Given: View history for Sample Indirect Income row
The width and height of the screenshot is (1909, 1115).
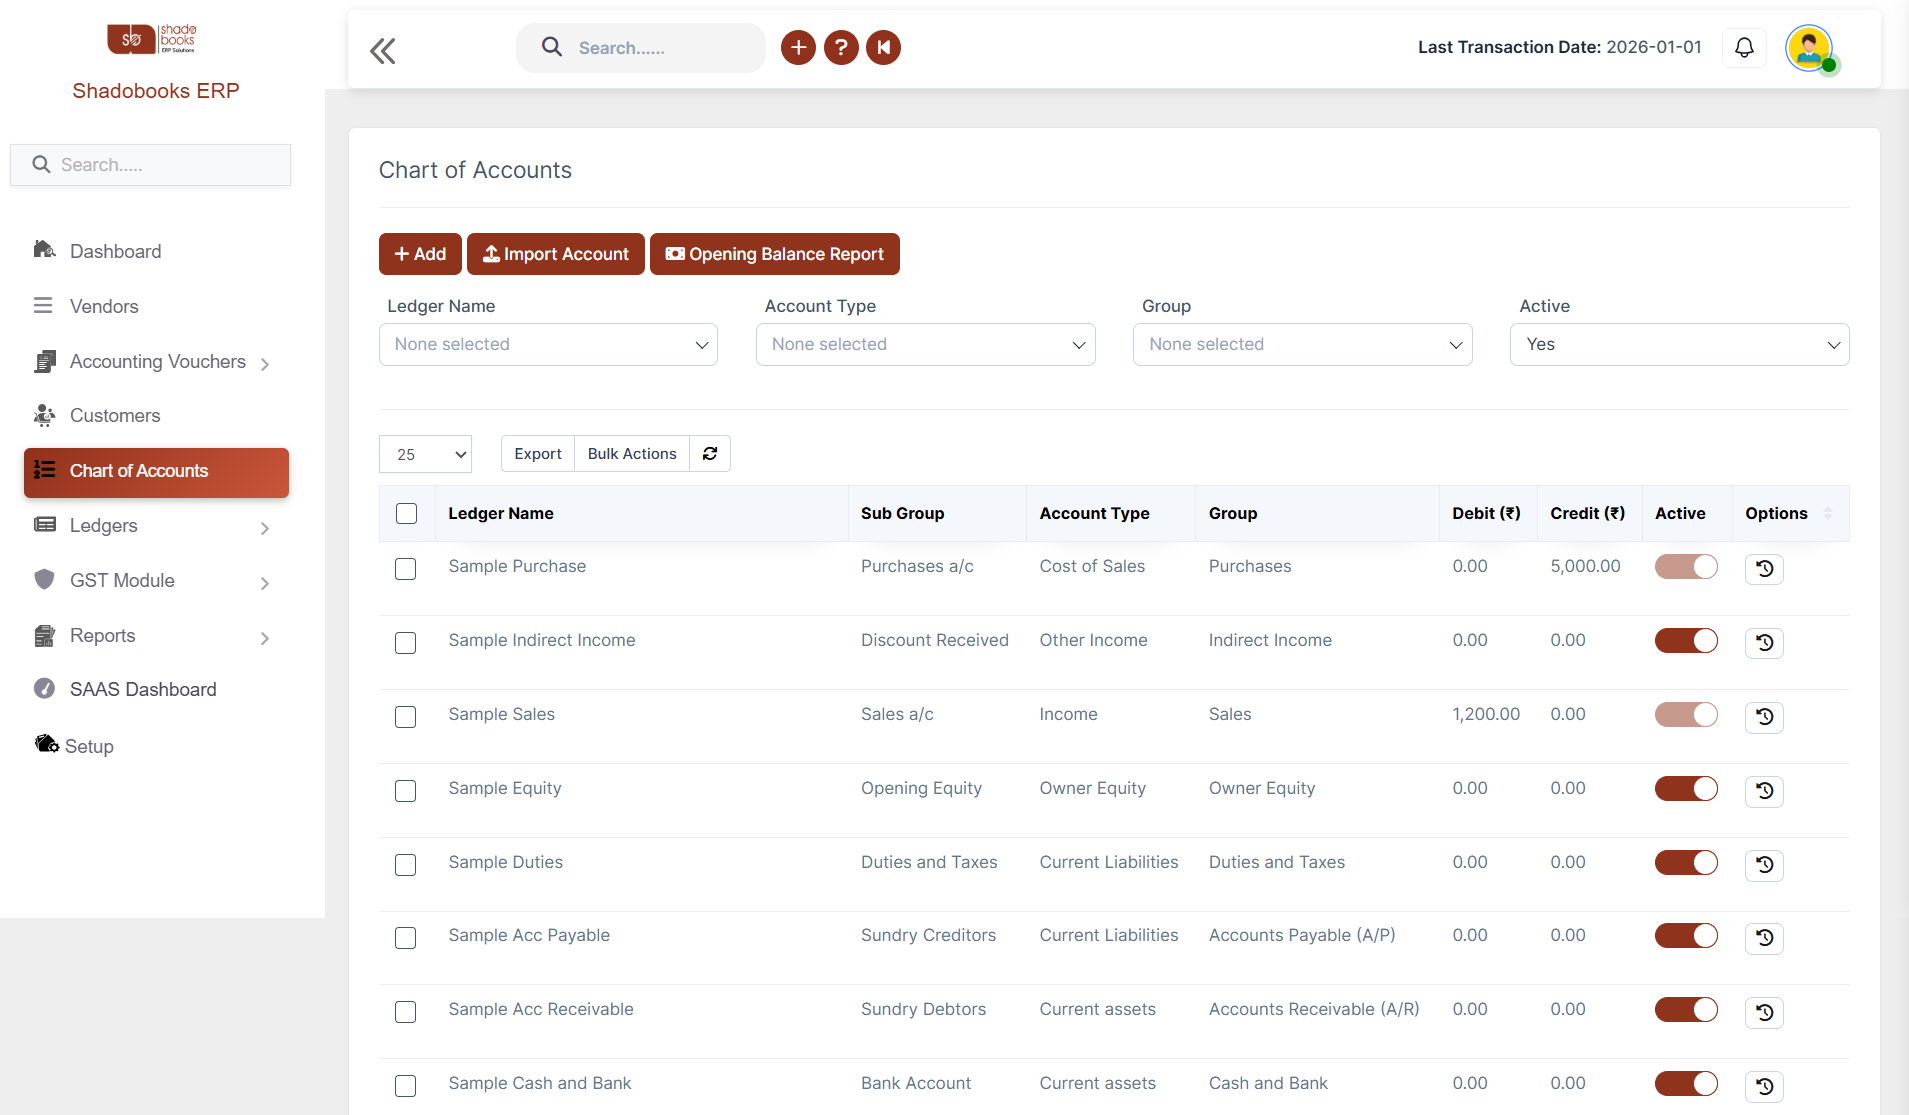Looking at the screenshot, I should click(x=1765, y=642).
